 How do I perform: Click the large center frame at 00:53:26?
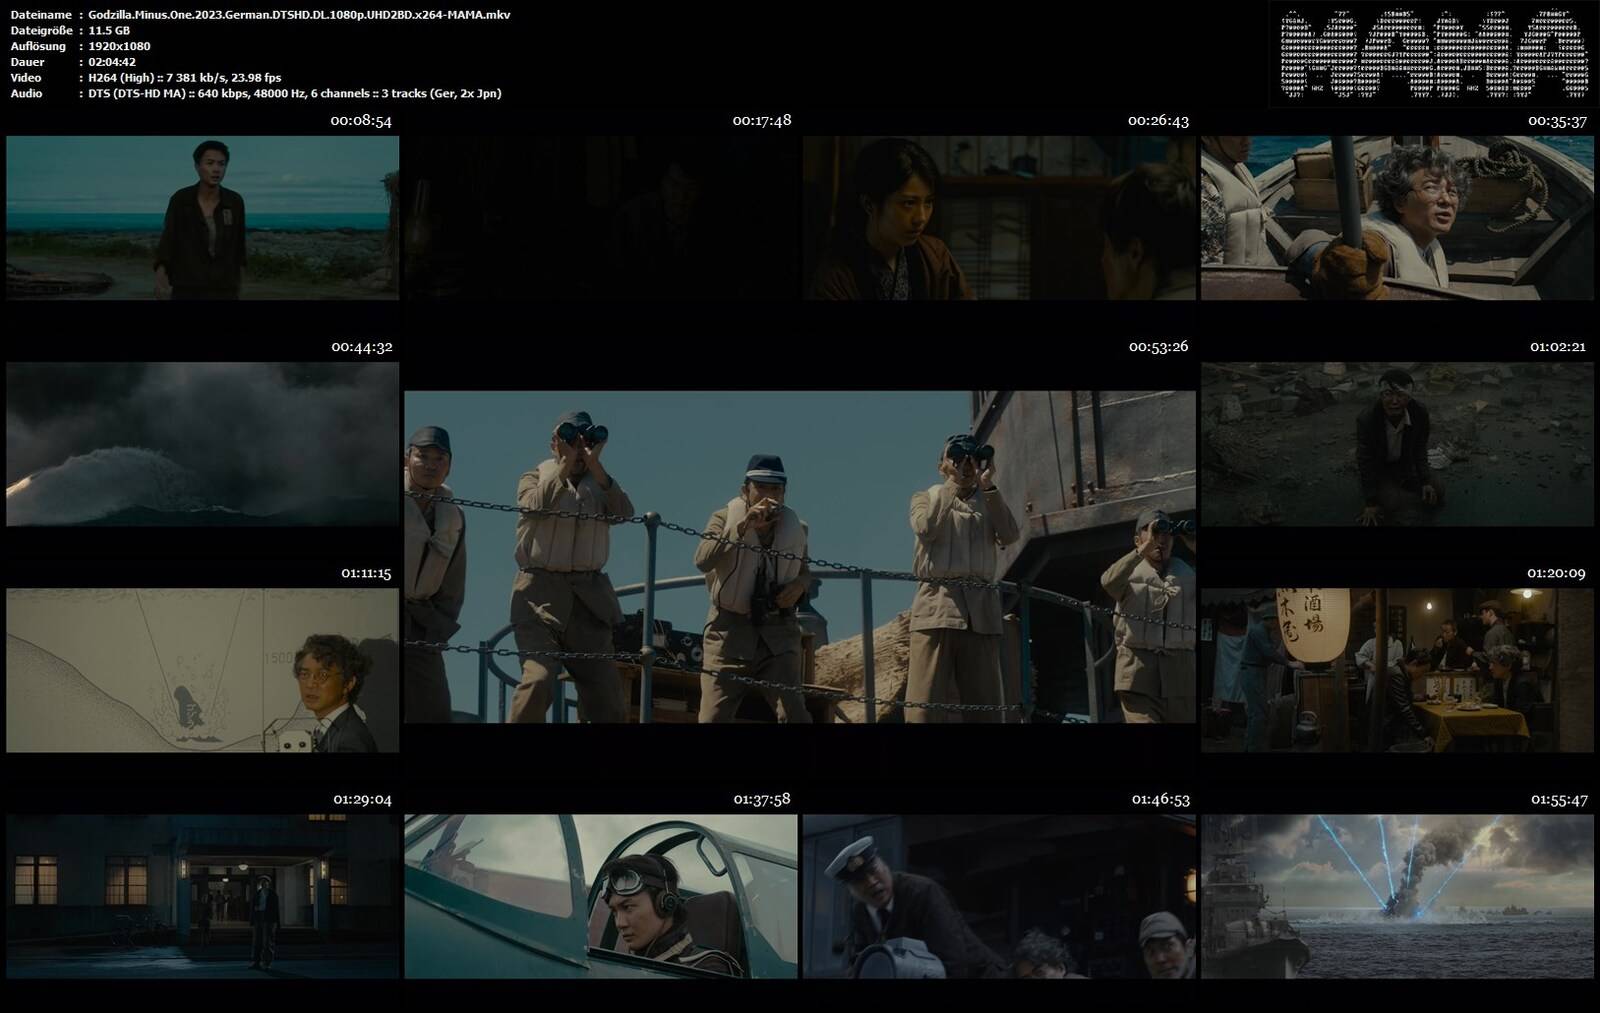(x=800, y=557)
